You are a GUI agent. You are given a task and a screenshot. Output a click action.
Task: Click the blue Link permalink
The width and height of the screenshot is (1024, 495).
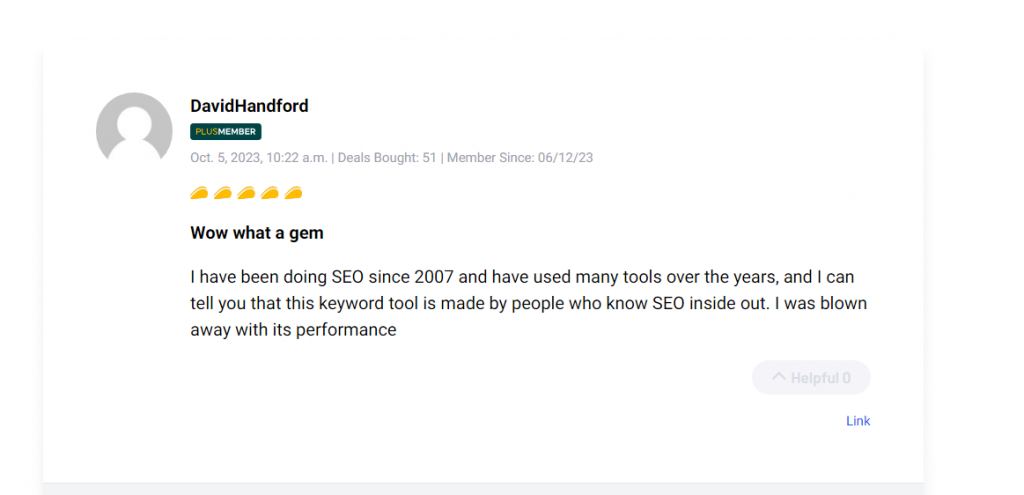point(858,421)
